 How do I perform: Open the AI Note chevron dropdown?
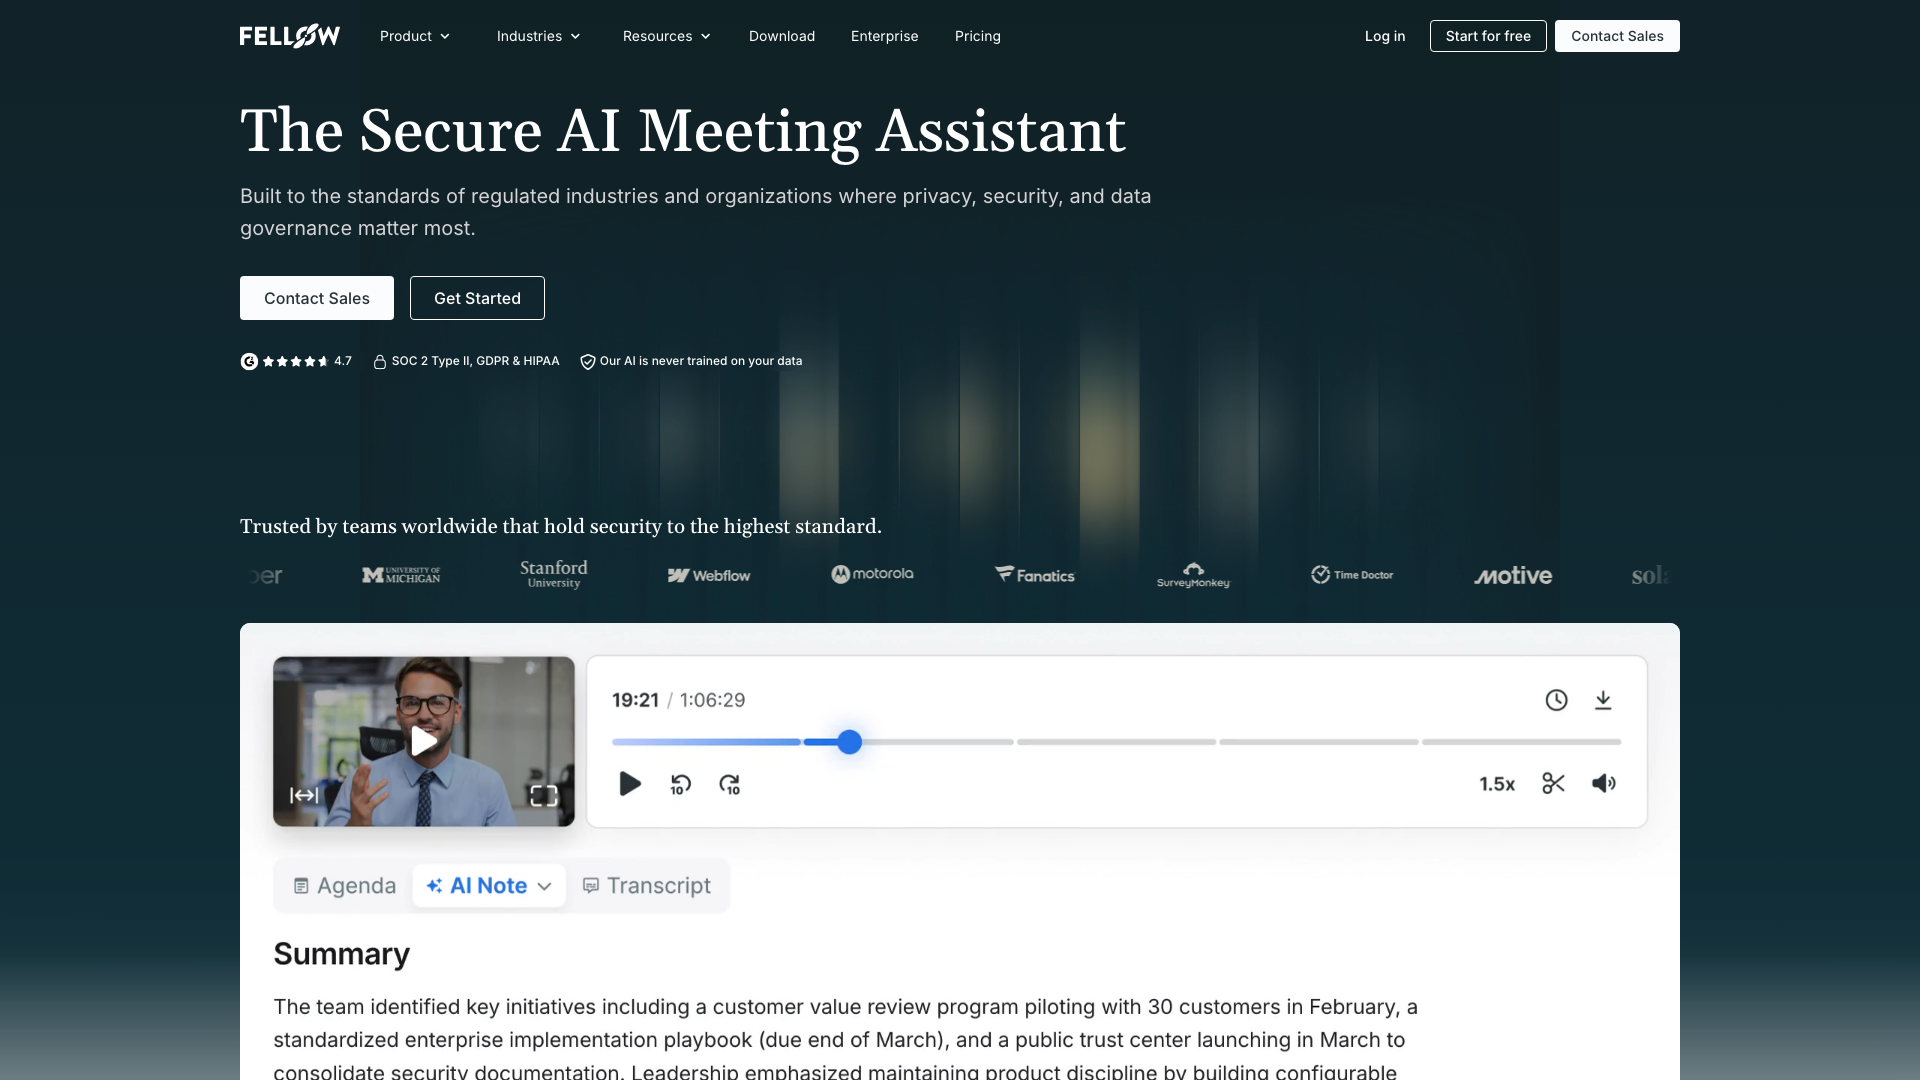pos(544,886)
